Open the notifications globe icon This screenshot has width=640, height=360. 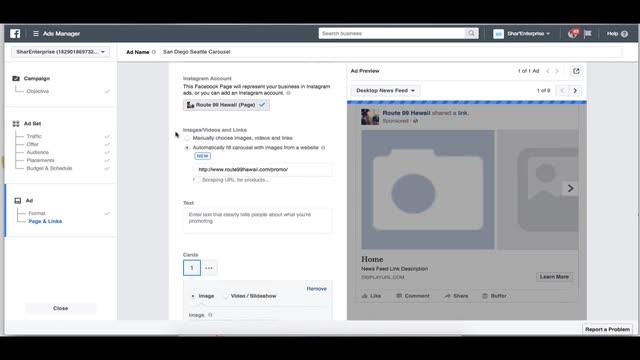573,33
